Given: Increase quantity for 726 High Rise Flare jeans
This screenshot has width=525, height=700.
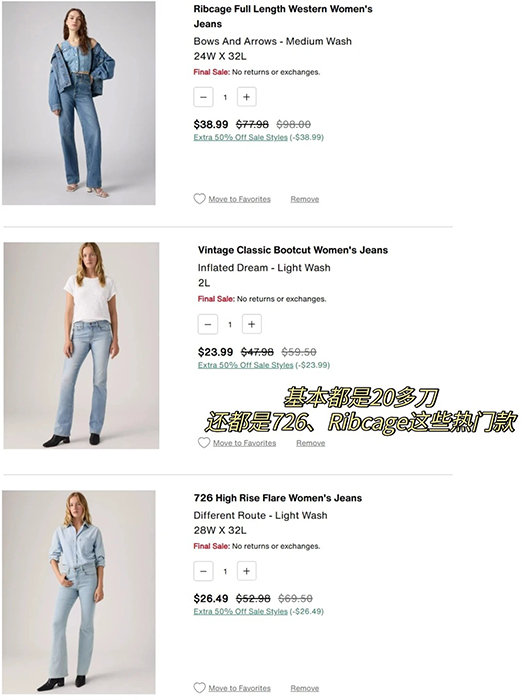Looking at the screenshot, I should click(246, 571).
